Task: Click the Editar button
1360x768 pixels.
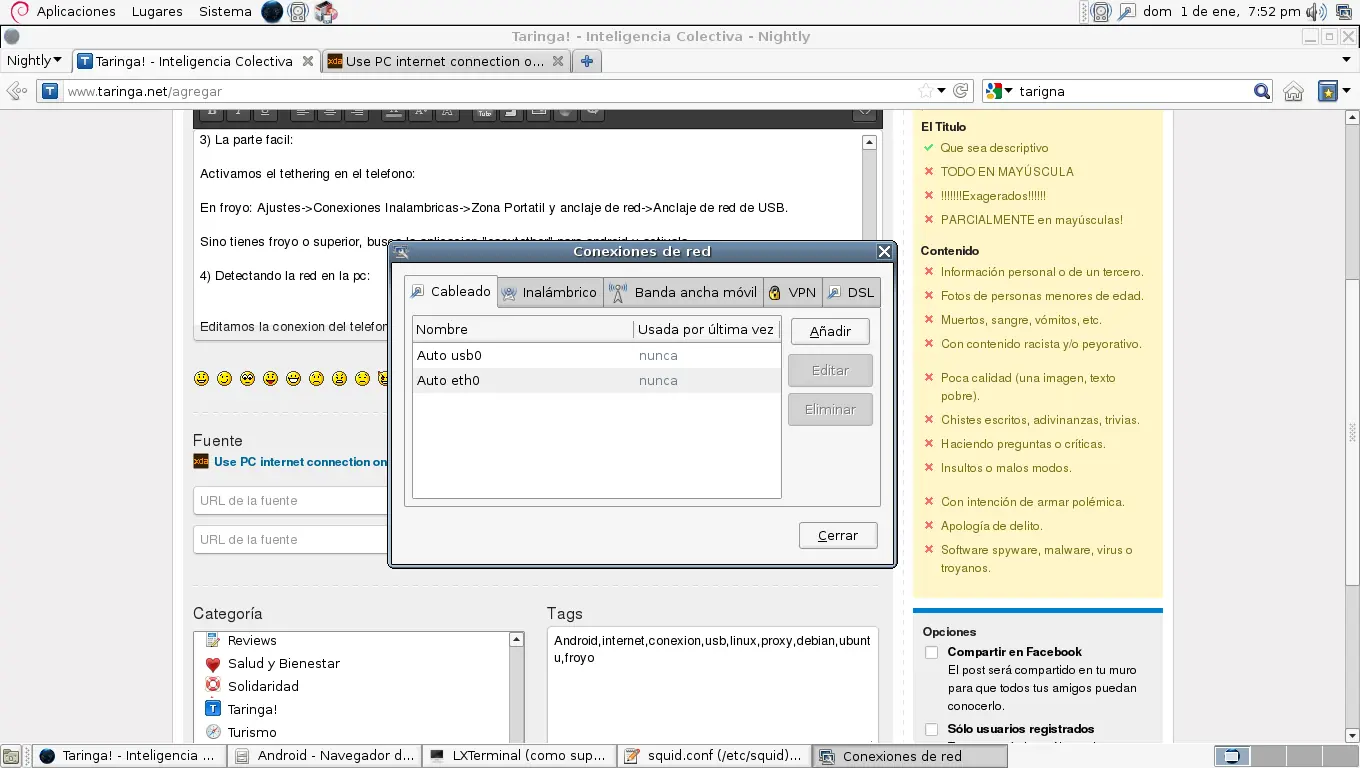Action: pyautogui.click(x=830, y=370)
